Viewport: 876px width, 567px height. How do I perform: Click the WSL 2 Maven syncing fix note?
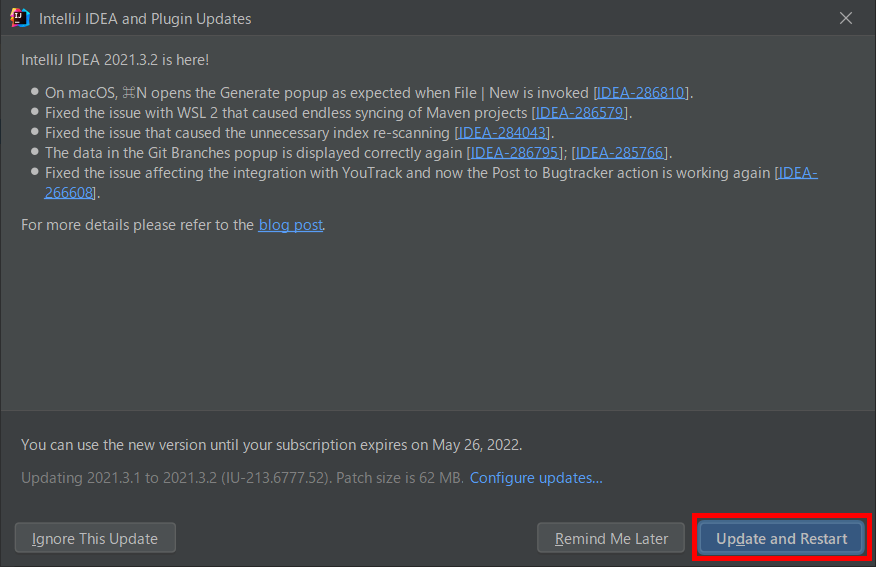coord(339,113)
